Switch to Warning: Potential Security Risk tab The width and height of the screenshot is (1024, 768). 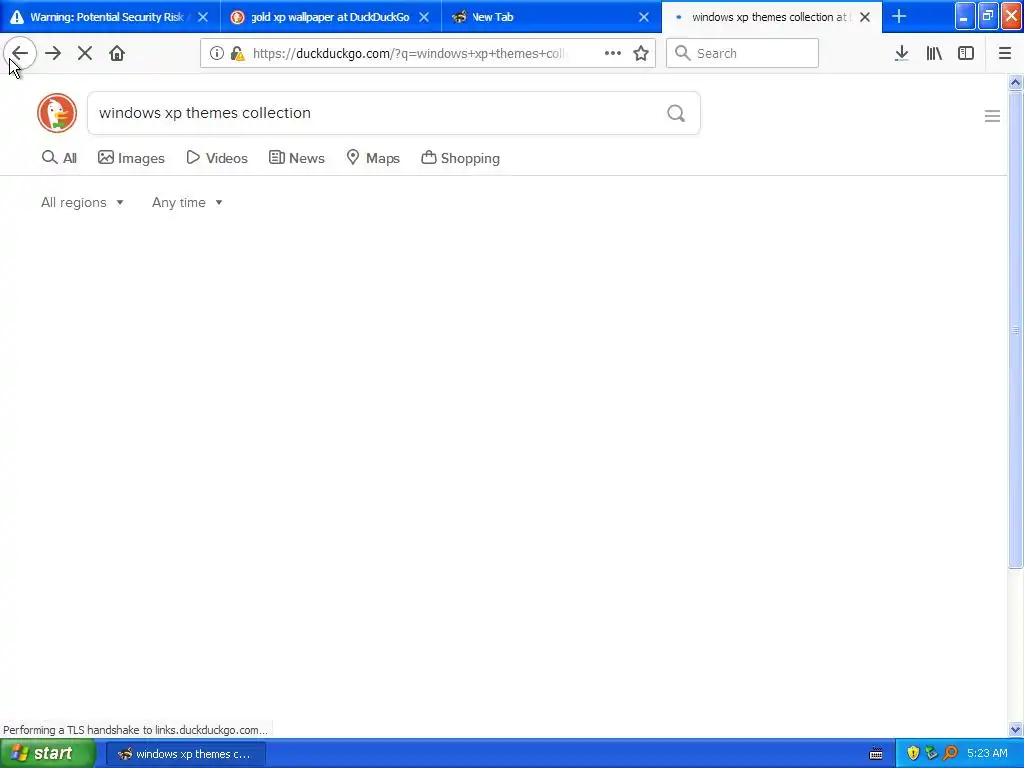coord(106,17)
